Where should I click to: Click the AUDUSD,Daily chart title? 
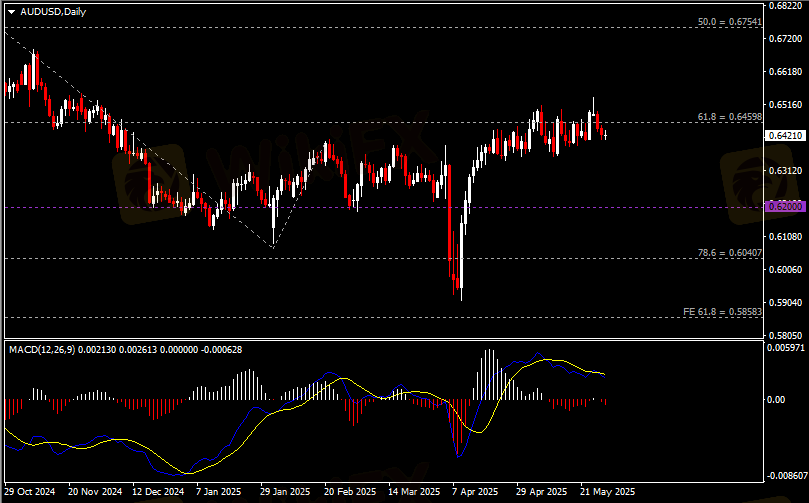coord(49,9)
